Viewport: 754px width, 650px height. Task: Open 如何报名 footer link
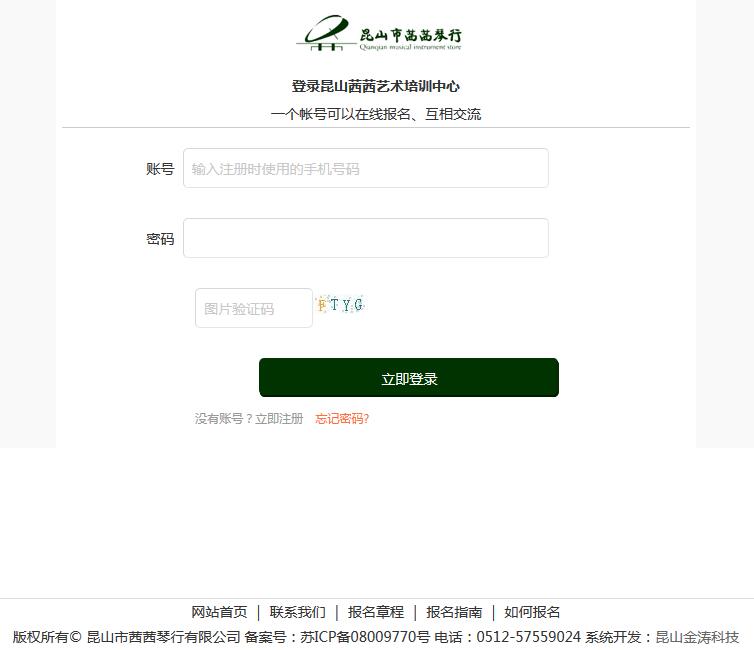click(532, 612)
